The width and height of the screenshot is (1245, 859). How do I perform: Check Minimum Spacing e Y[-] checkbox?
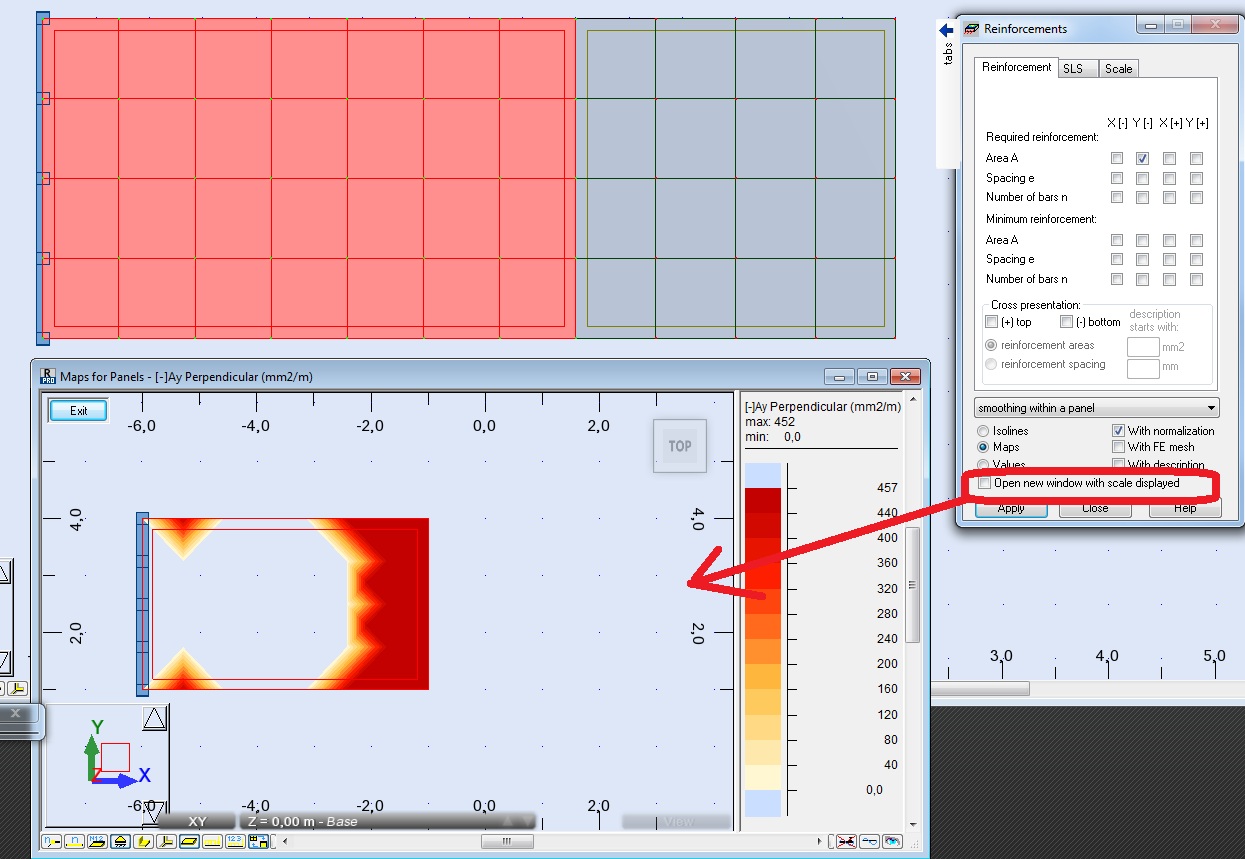pos(1143,260)
